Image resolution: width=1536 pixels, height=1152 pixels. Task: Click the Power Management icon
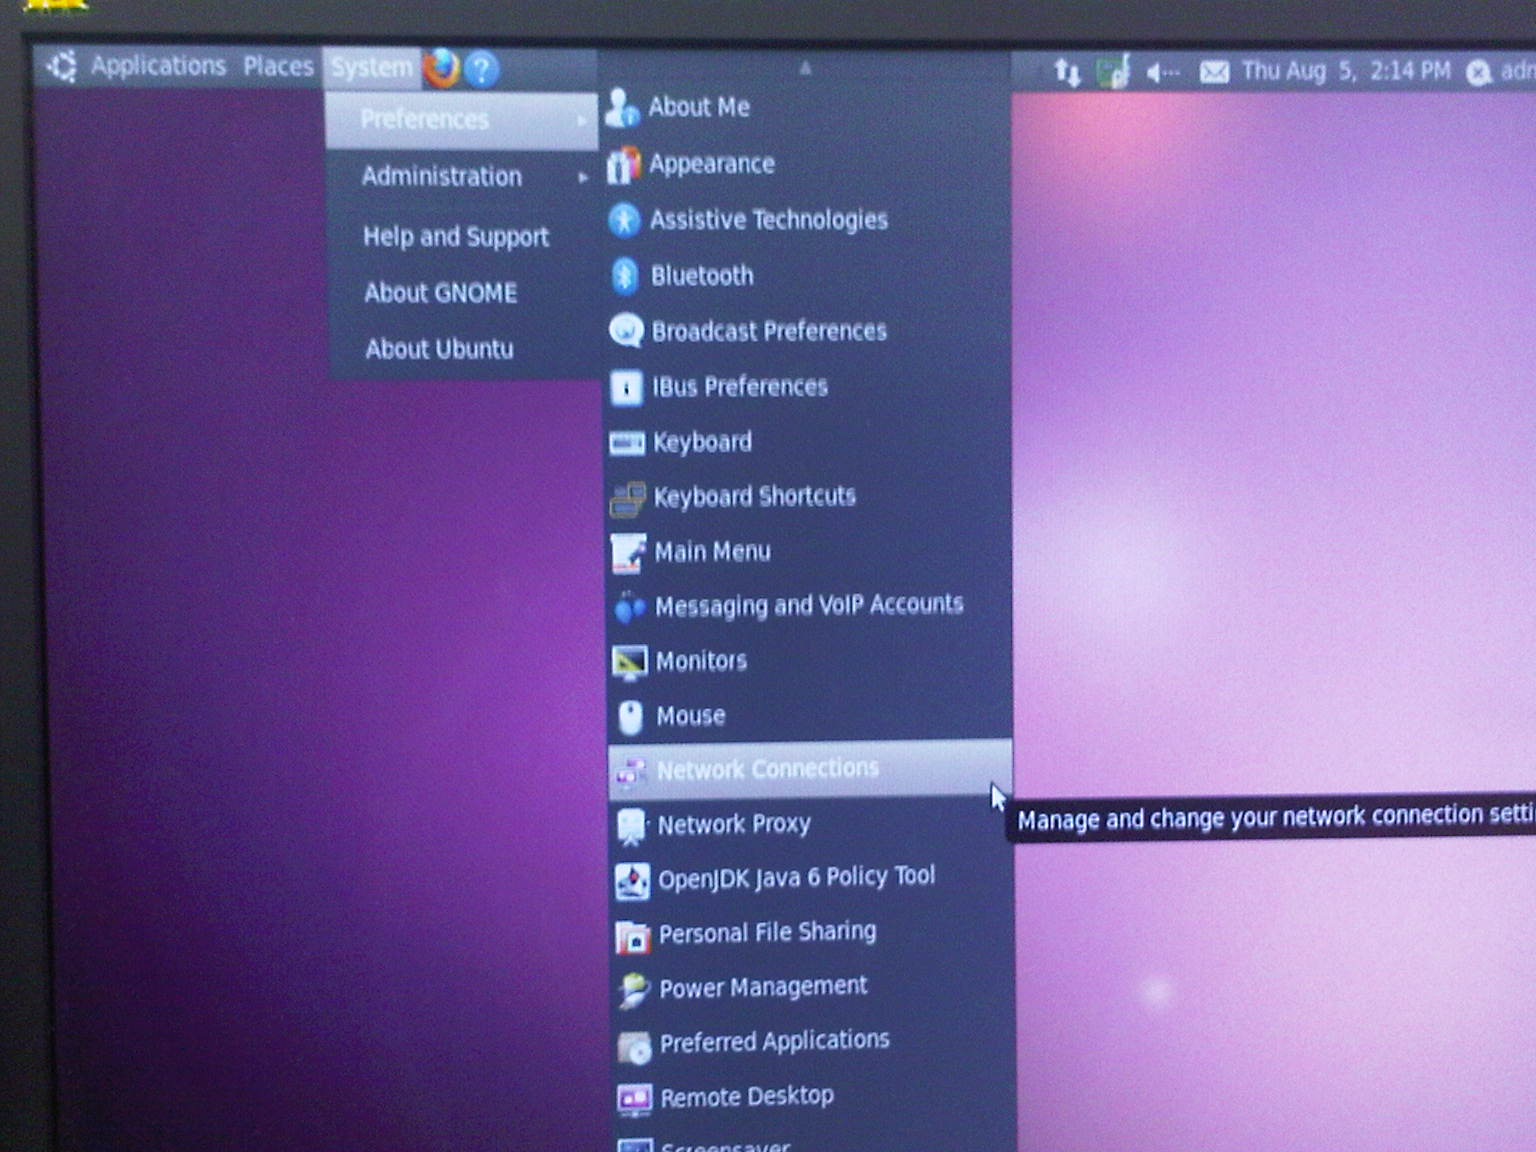pyautogui.click(x=634, y=990)
